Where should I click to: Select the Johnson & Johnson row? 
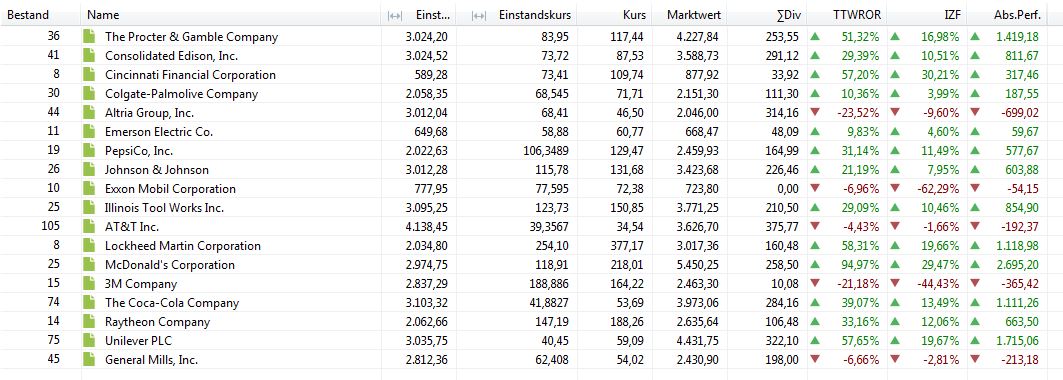point(532,169)
